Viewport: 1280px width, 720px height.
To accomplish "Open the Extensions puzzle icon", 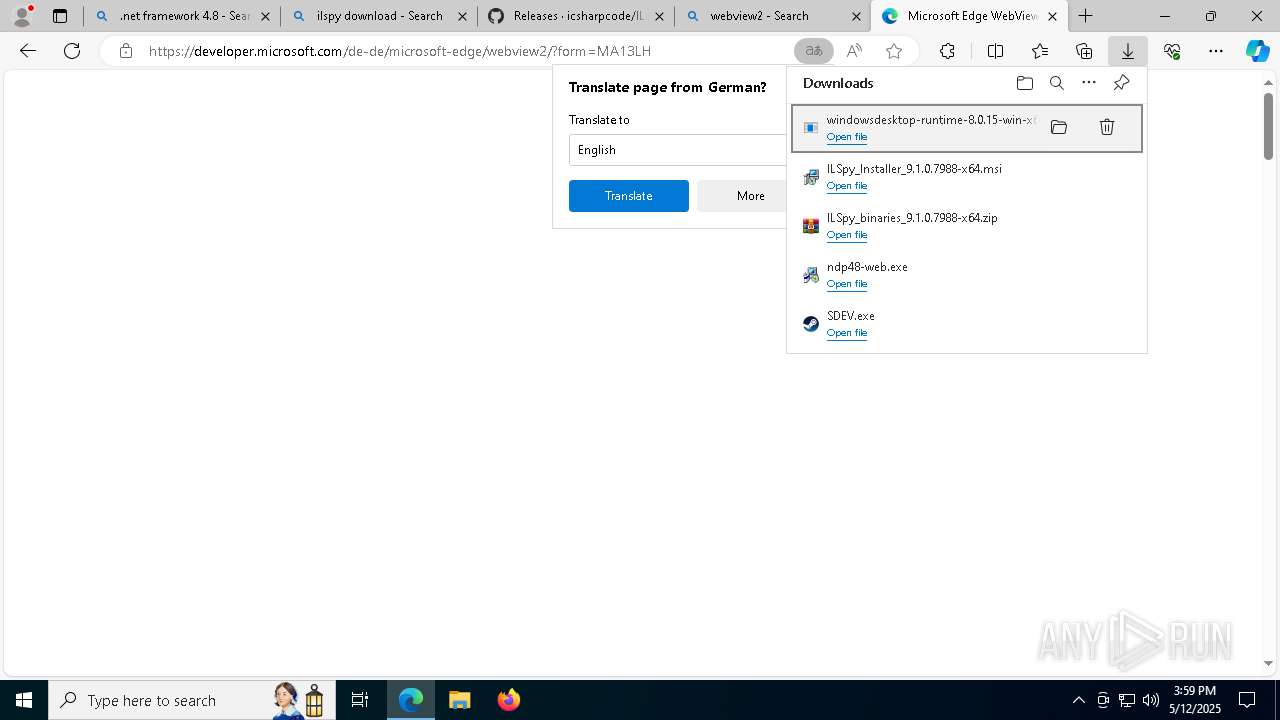I will tap(947, 51).
